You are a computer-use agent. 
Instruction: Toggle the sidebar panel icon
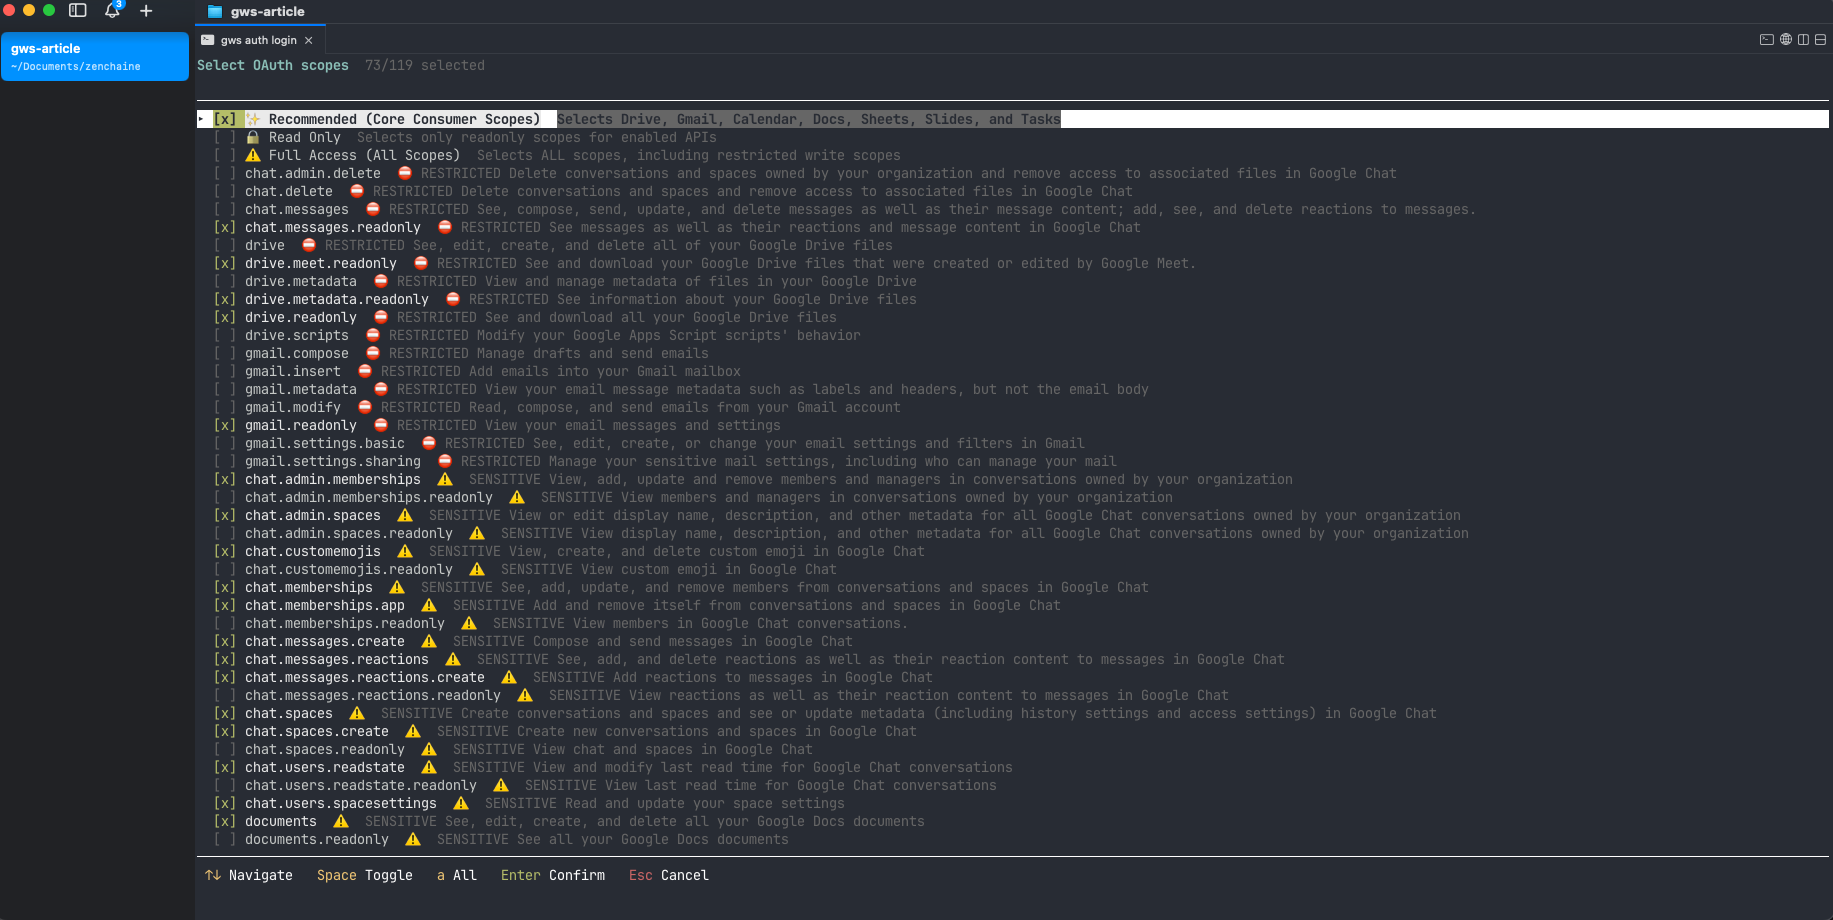78,10
